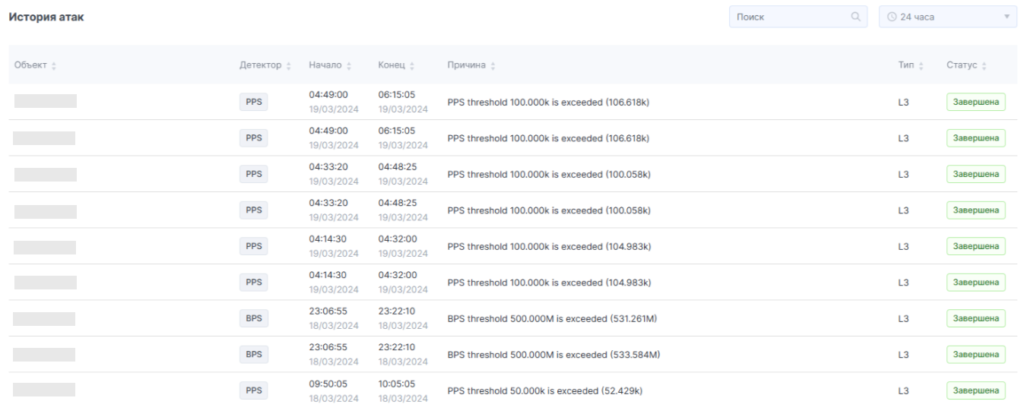Click reason 'BPS threshold 500.000M is exceeded (531.261M)'
The image size is (1024, 417).
click(552, 318)
